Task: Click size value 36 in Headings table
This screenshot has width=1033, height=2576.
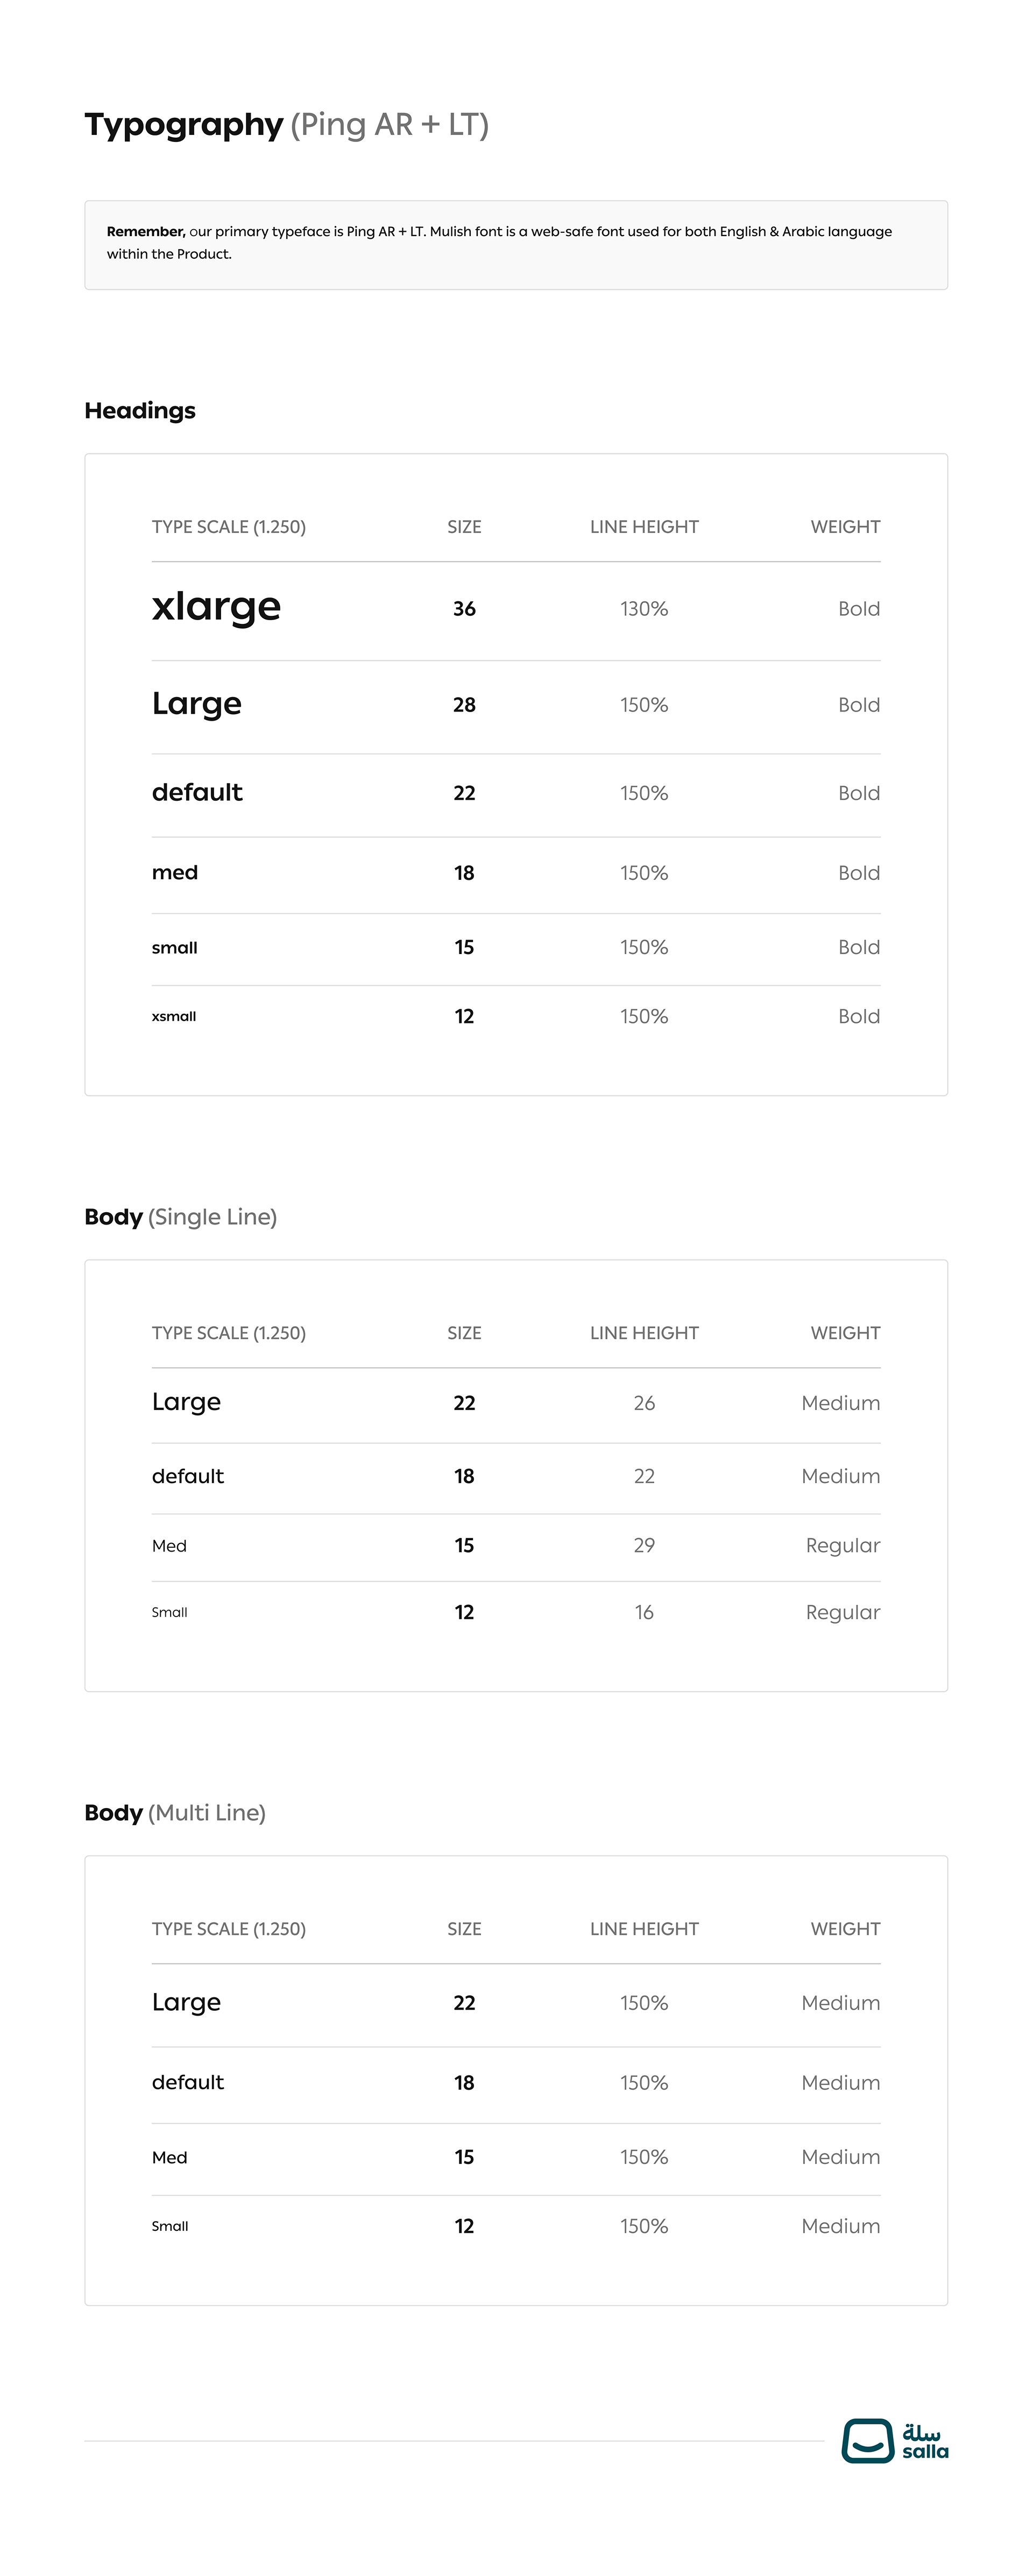Action: click(464, 609)
